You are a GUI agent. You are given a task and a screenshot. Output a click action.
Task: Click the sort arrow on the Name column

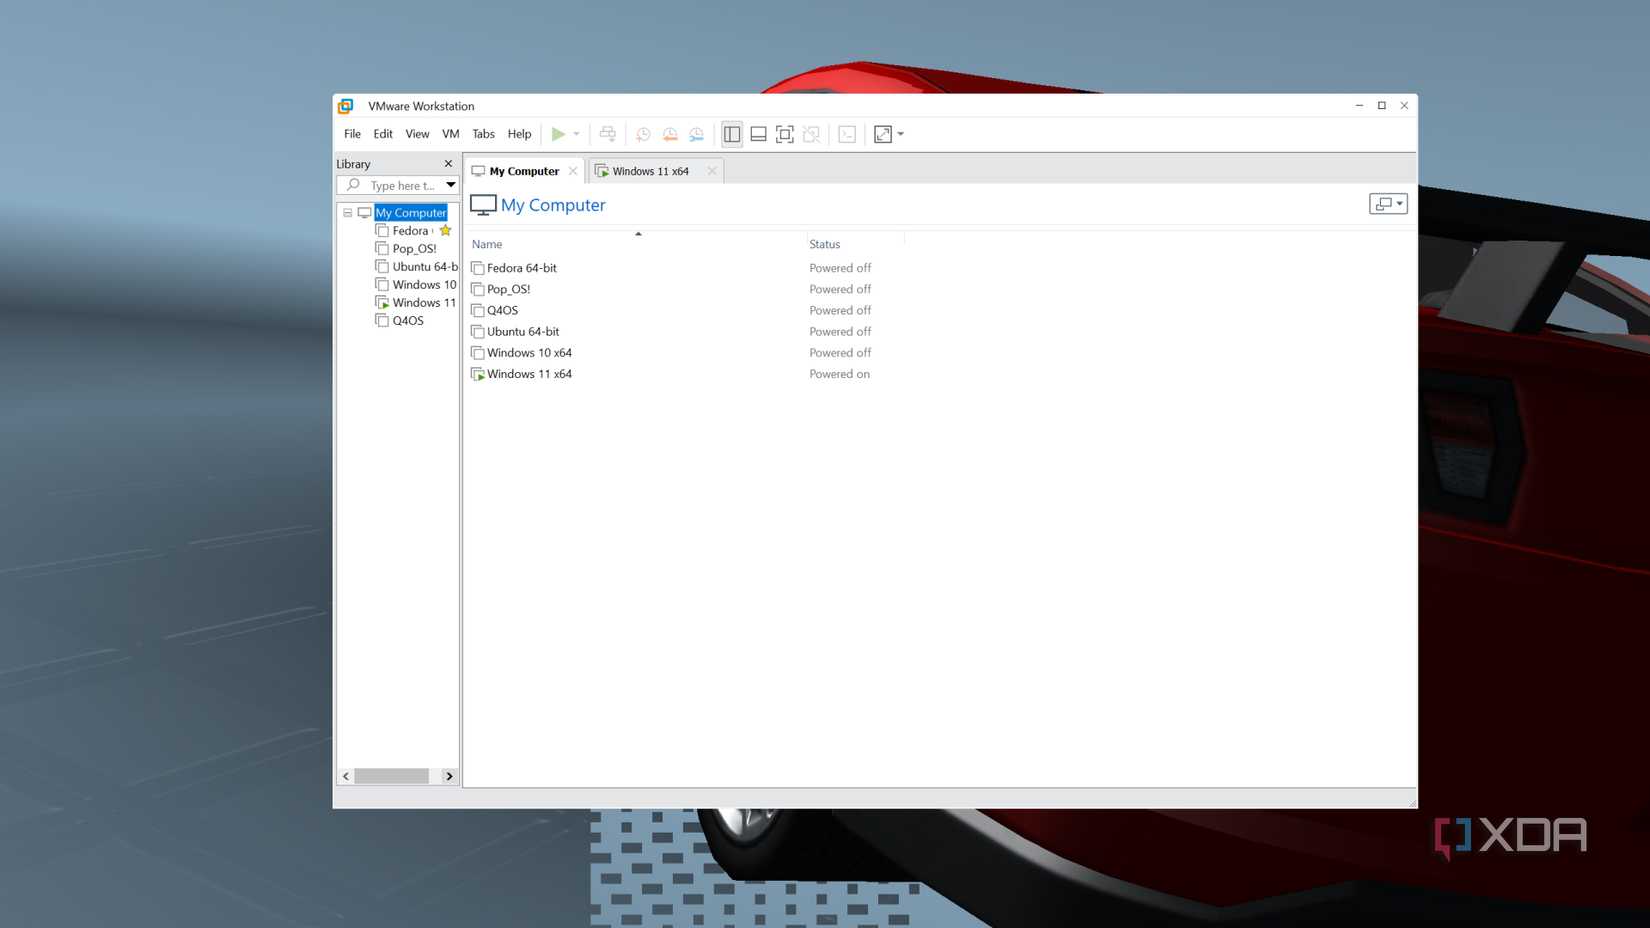pyautogui.click(x=638, y=233)
